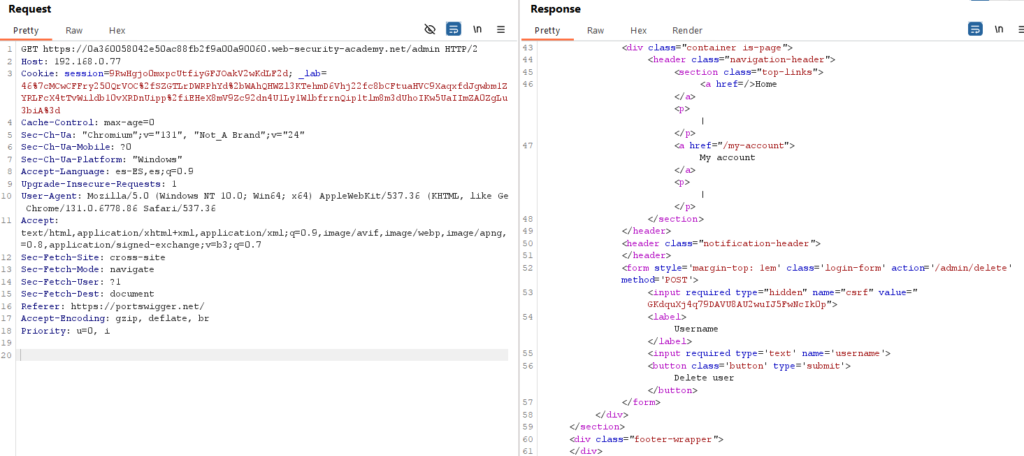Click the Accept-Encoding: gzip, deflate, br header

pos(115,318)
